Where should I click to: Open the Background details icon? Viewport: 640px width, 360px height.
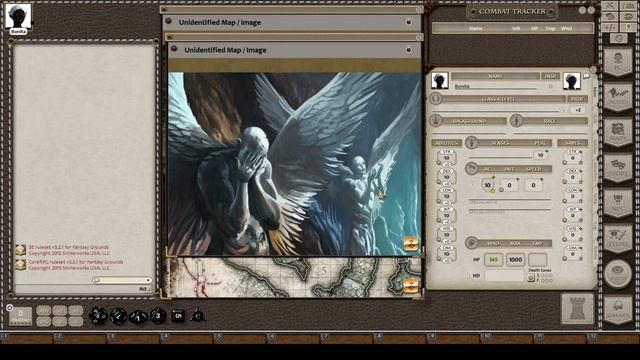pos(436,120)
